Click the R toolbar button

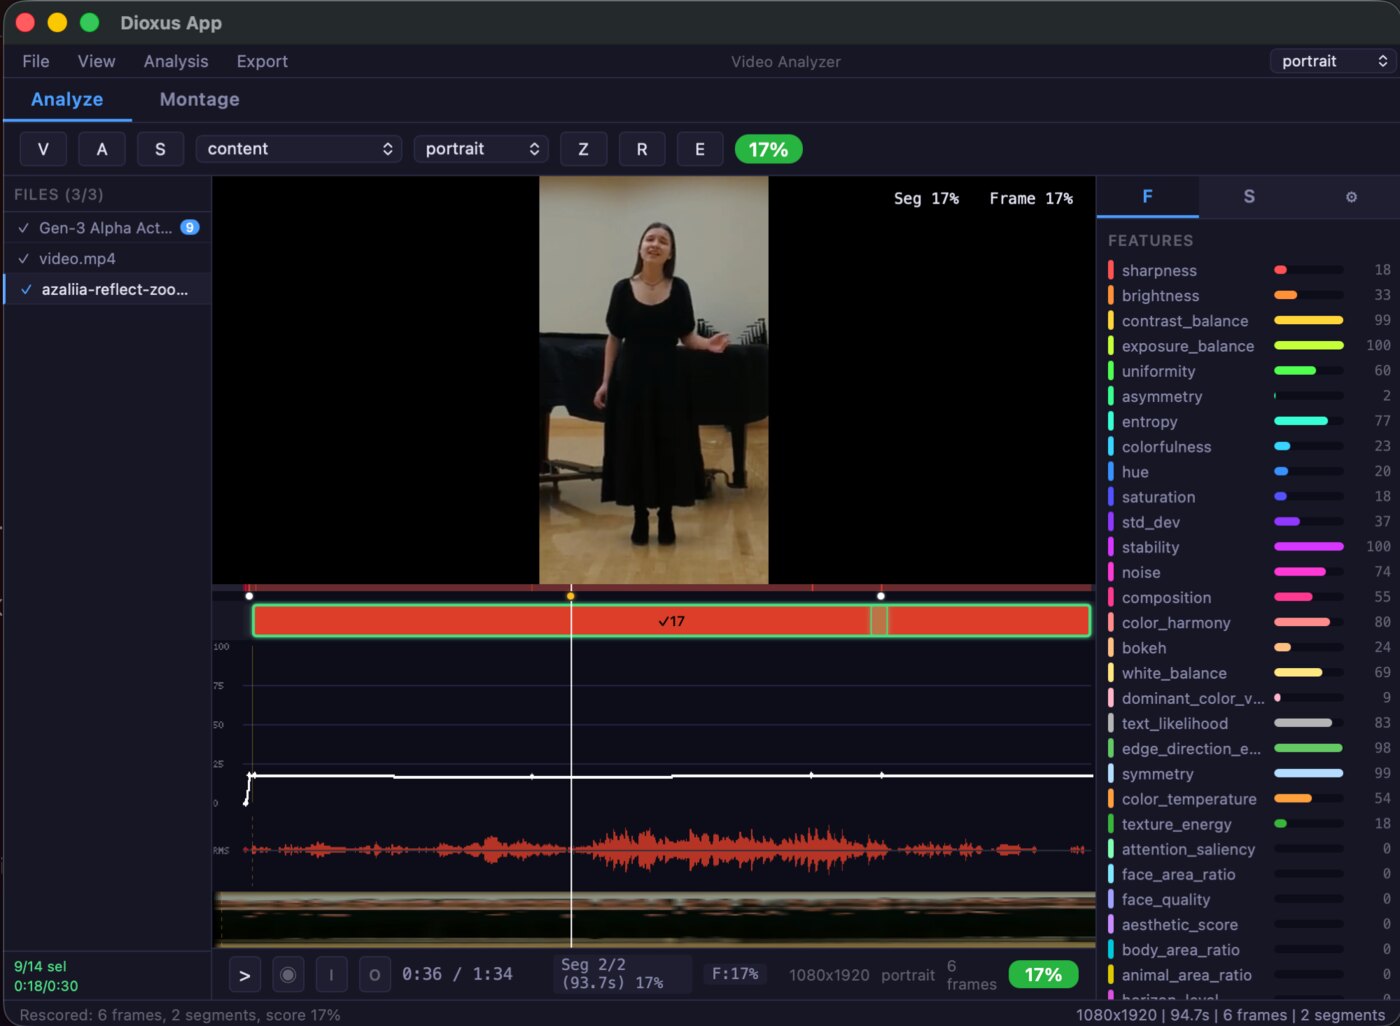[642, 149]
